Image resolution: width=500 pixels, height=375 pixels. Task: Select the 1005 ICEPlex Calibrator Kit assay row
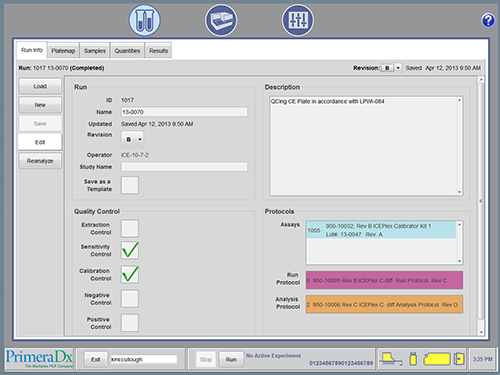[x=381, y=230]
